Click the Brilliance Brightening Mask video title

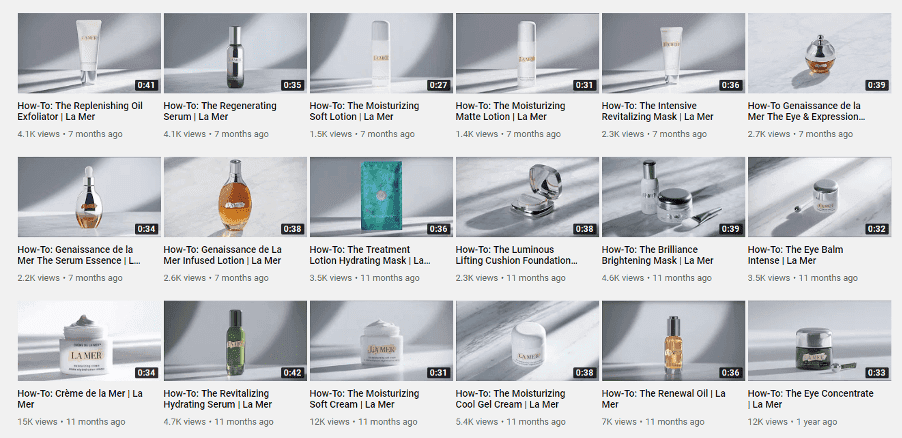coord(649,255)
